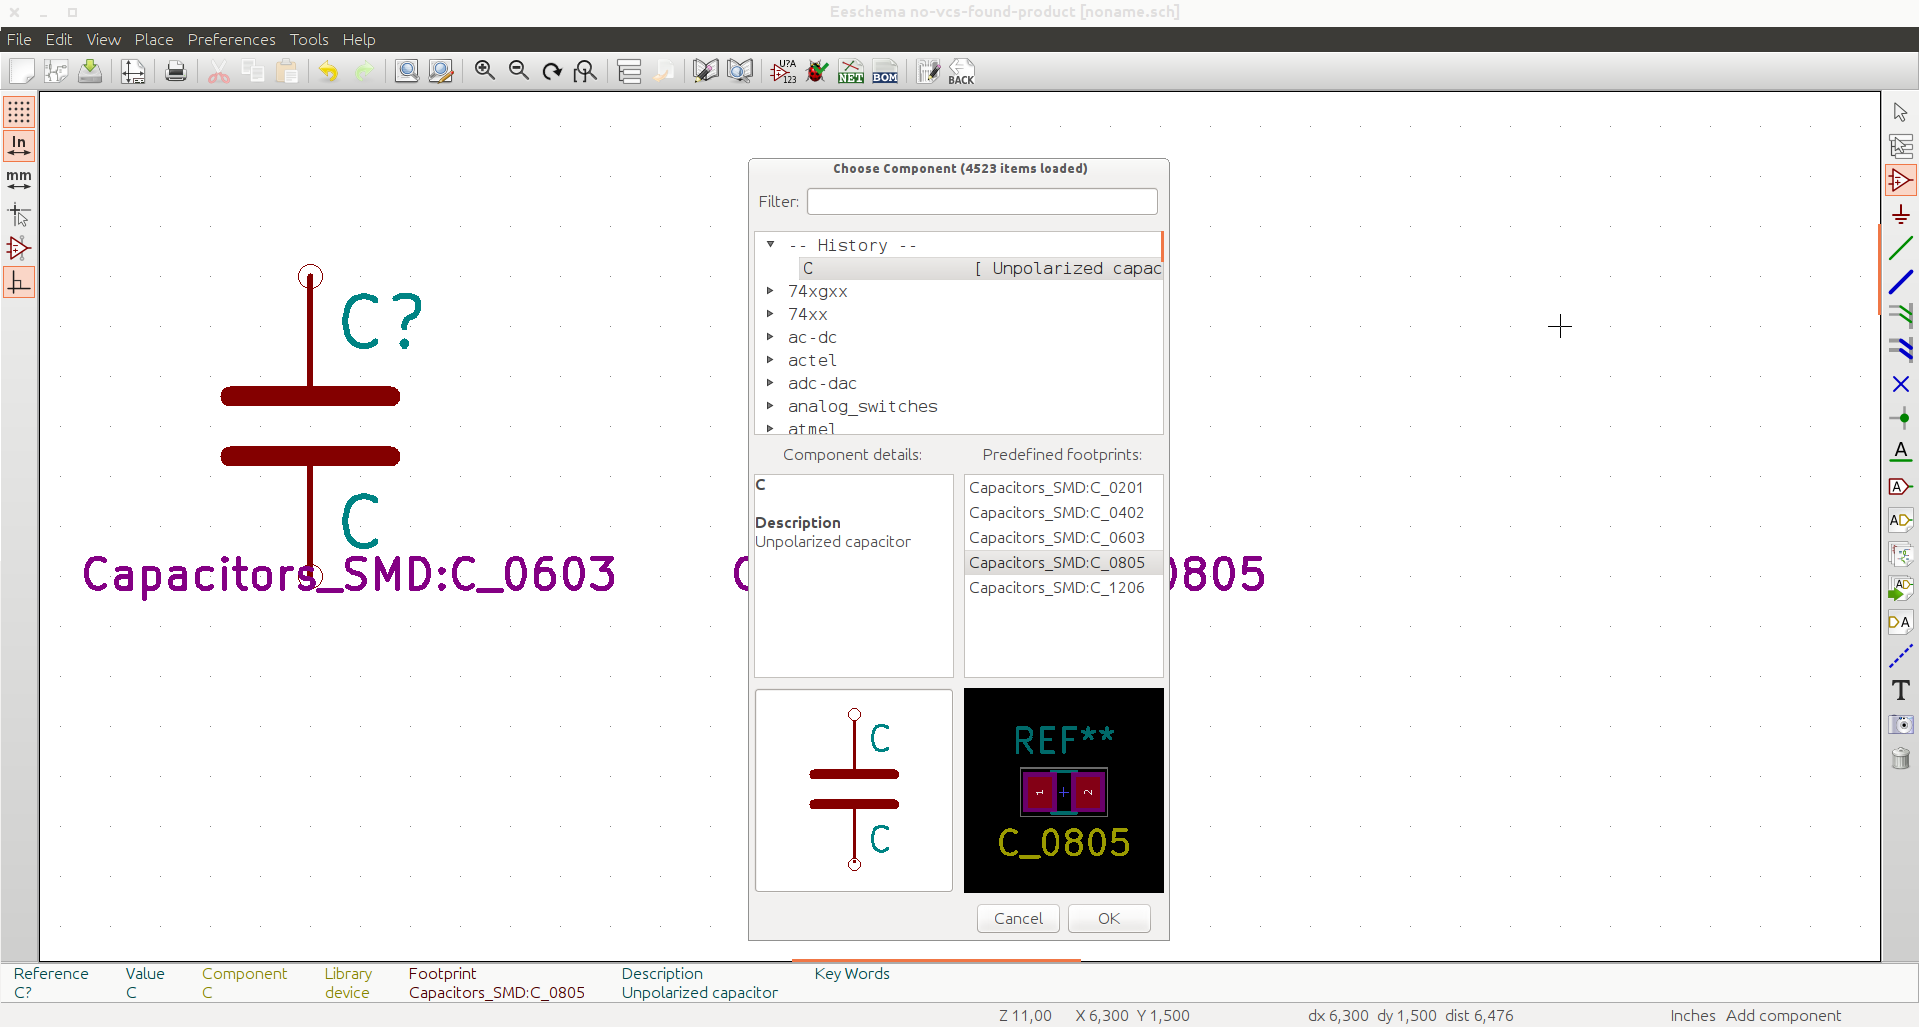Select the Place wire tool
This screenshot has width=1919, height=1027.
[x=1900, y=249]
